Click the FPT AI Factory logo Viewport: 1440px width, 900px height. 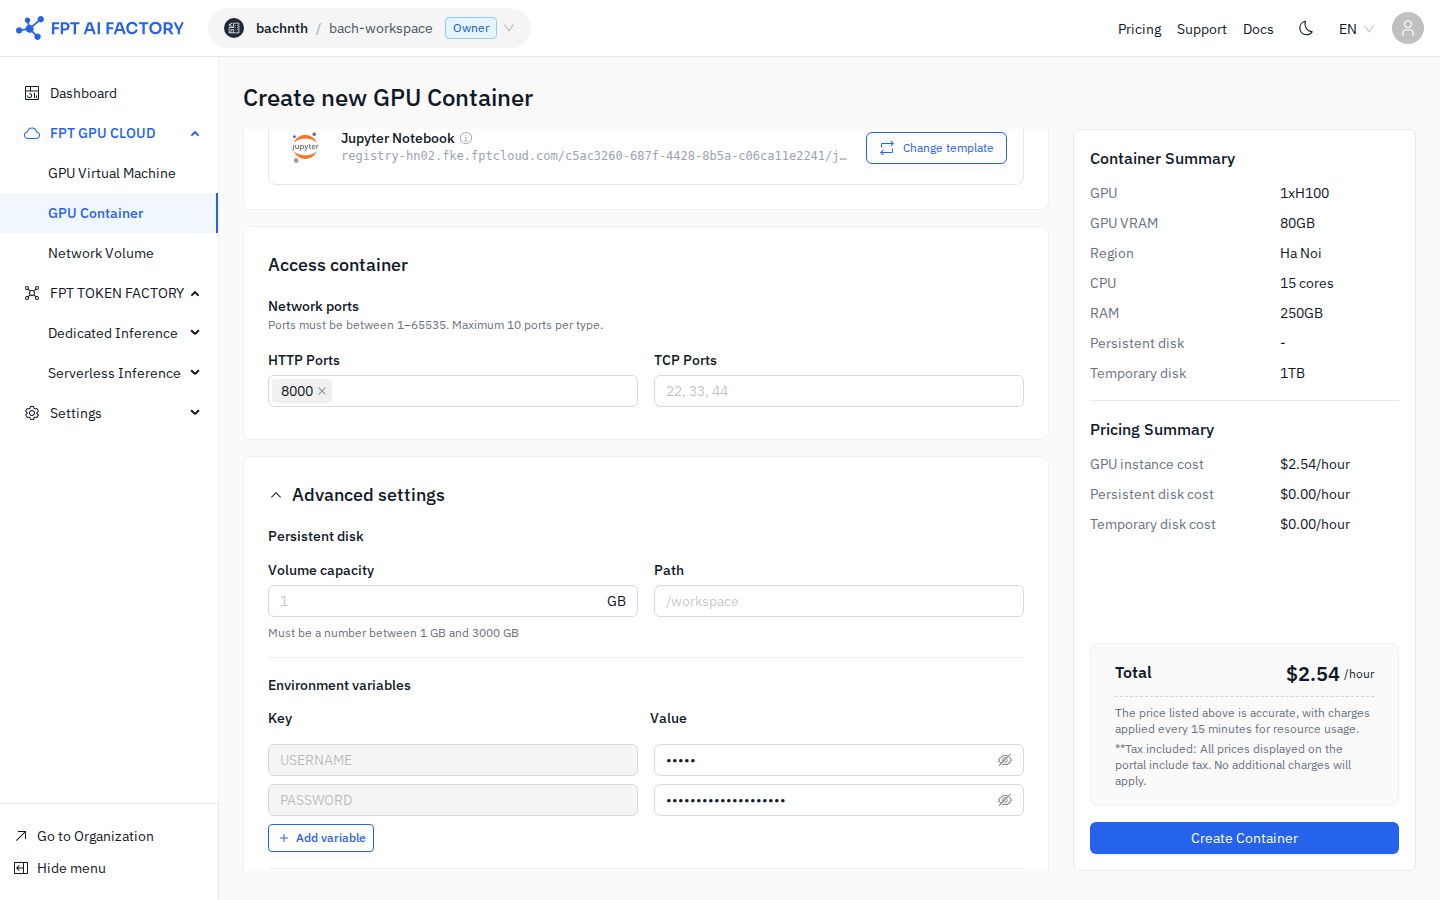100,28
